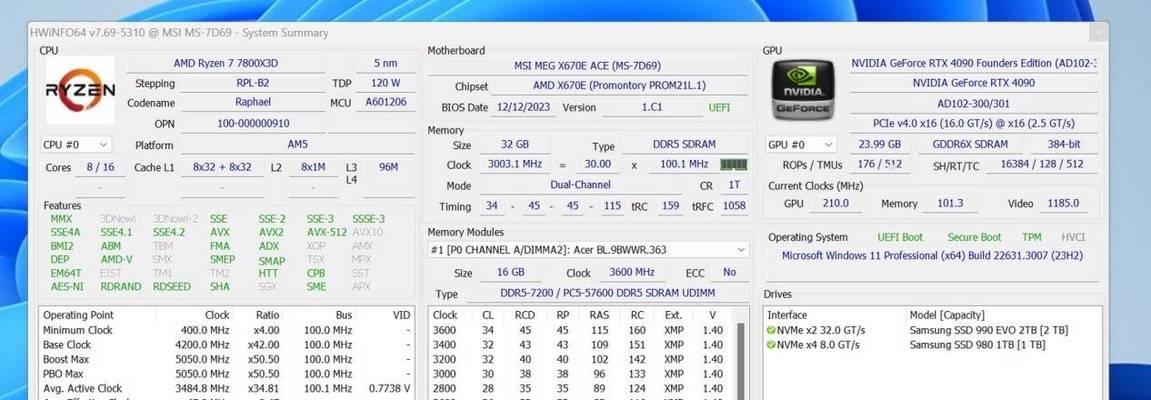This screenshot has width=1151, height=400.
Task: Click the AMD X670E chipset field
Action: 619,86
